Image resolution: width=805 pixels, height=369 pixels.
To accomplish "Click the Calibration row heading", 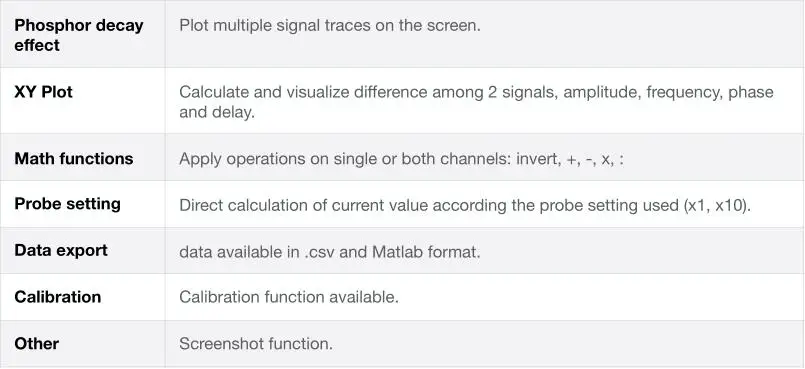I will 58,297.
